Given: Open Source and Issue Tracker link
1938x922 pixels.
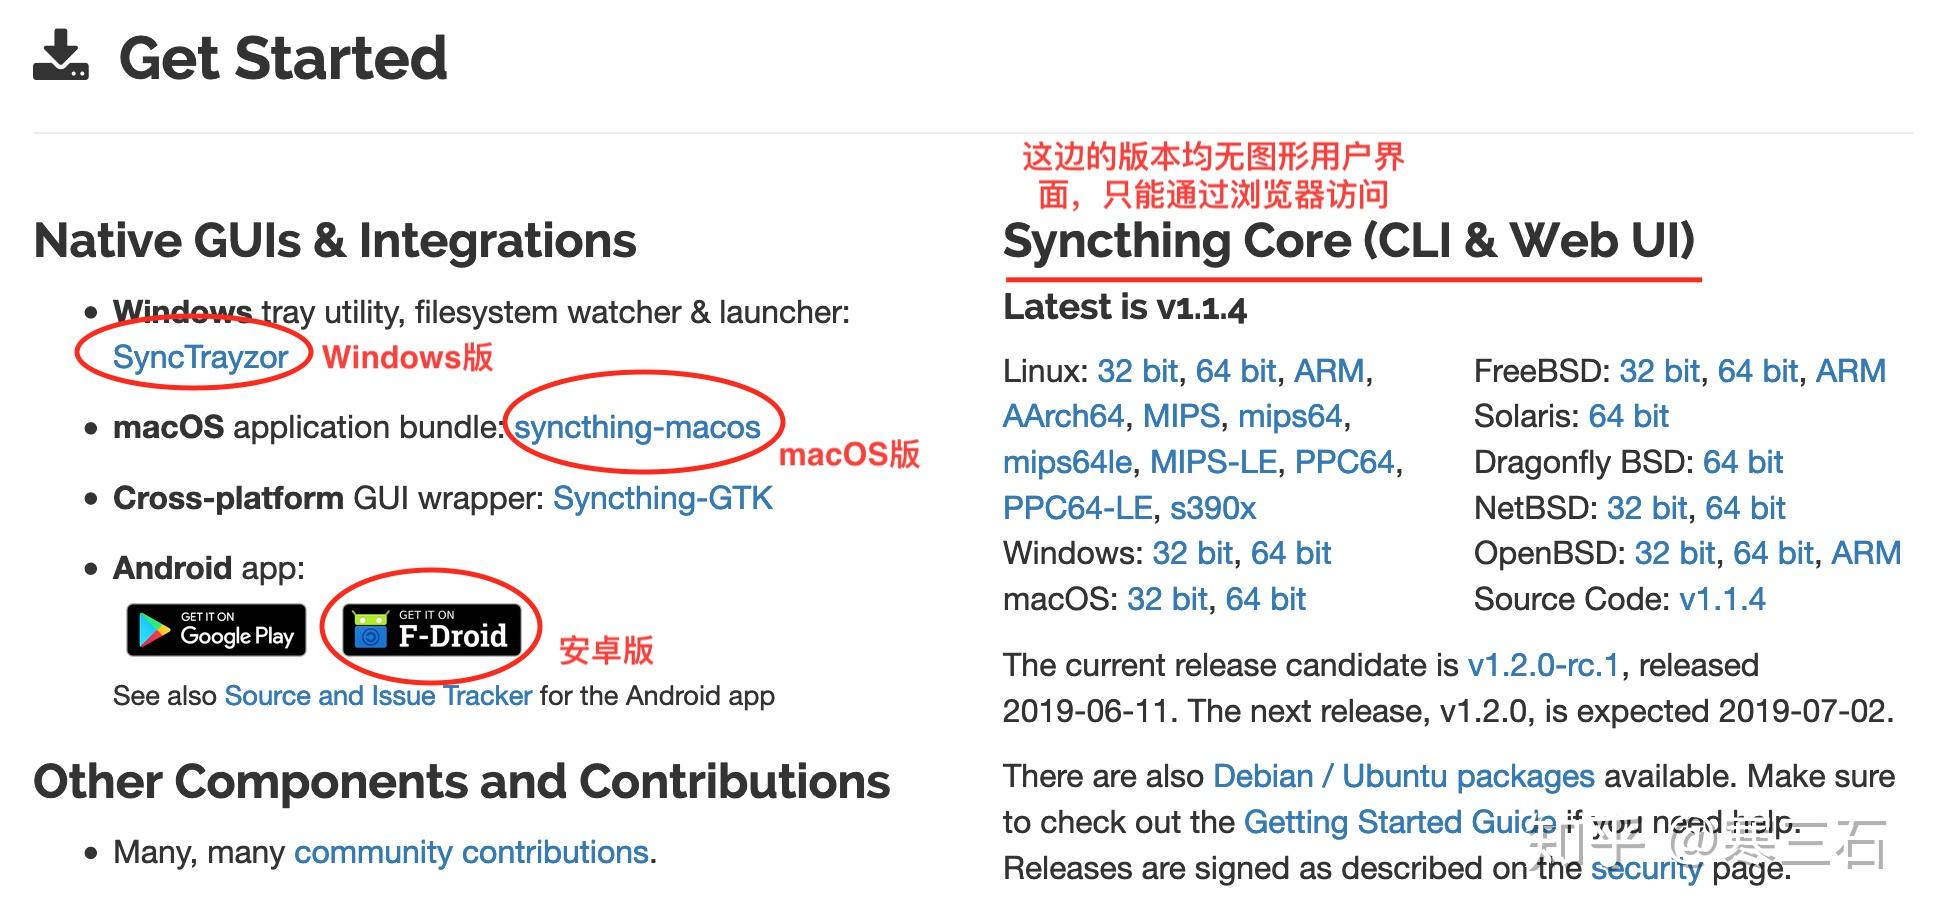Looking at the screenshot, I should (378, 696).
